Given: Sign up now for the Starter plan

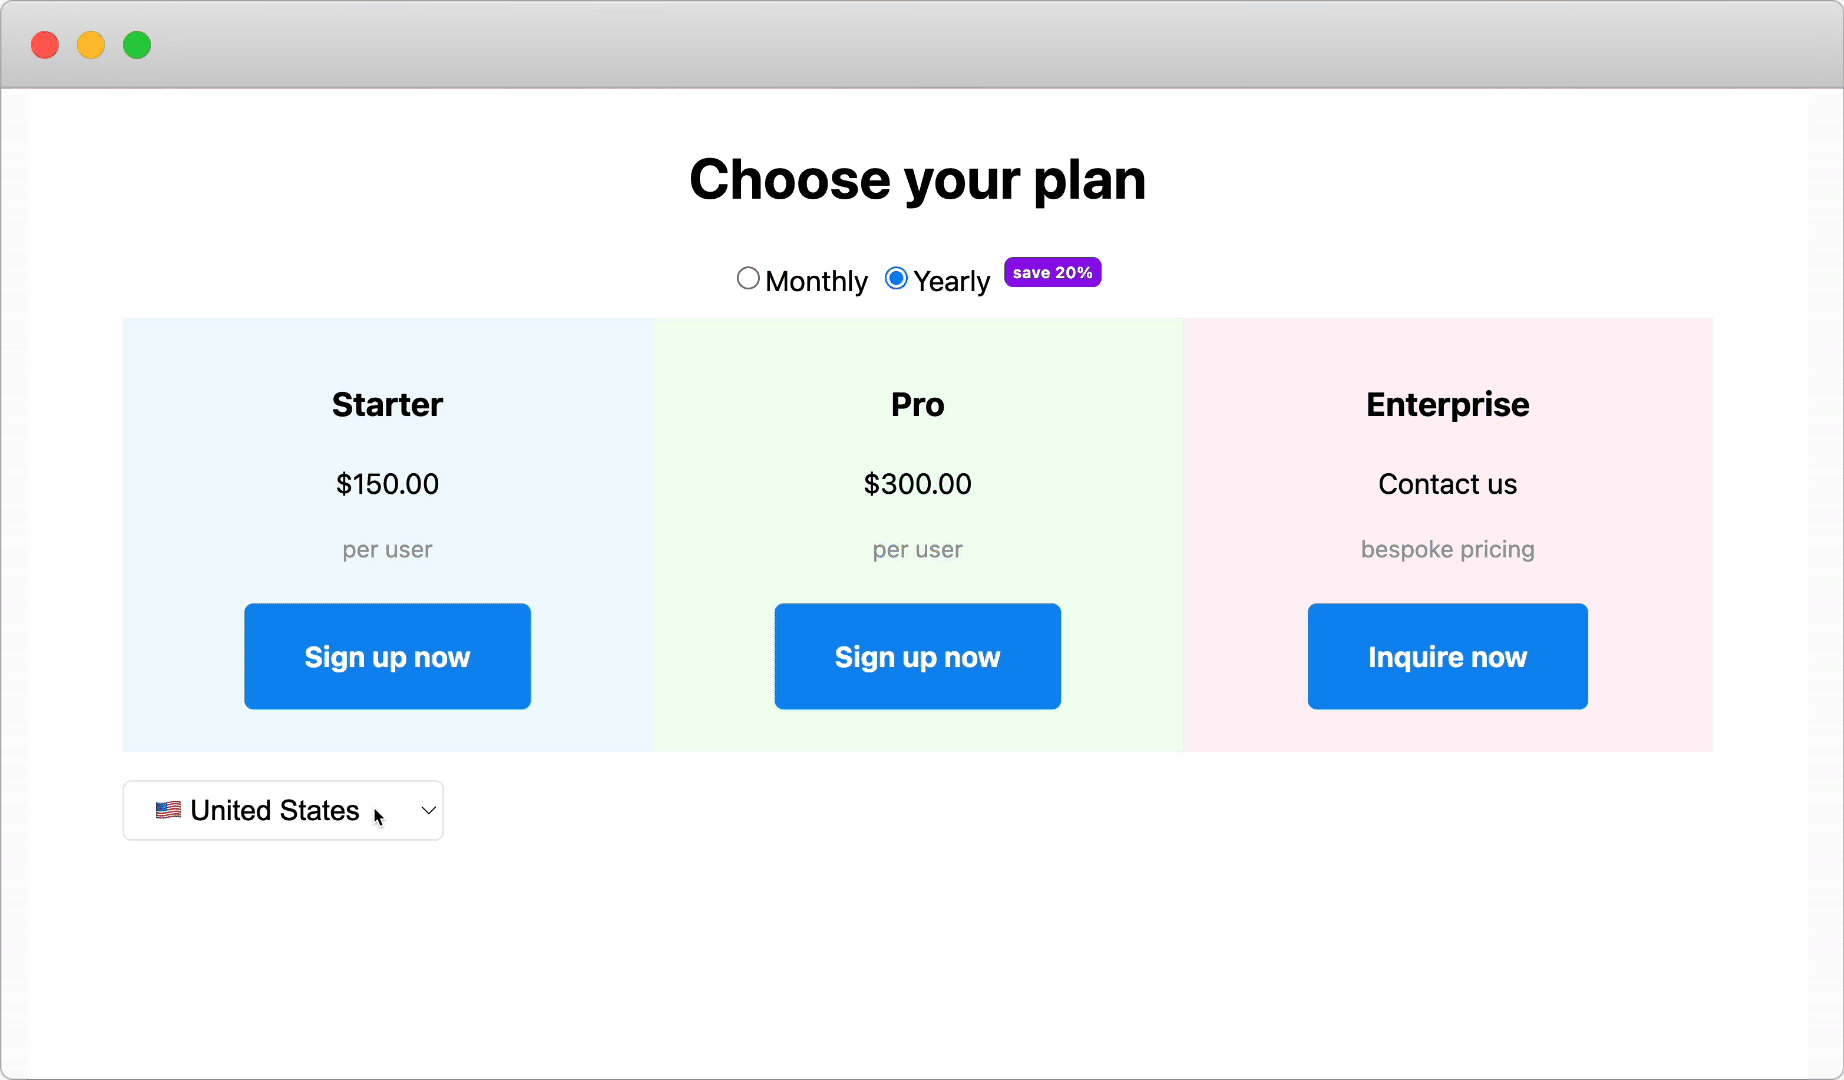Looking at the screenshot, I should [387, 656].
